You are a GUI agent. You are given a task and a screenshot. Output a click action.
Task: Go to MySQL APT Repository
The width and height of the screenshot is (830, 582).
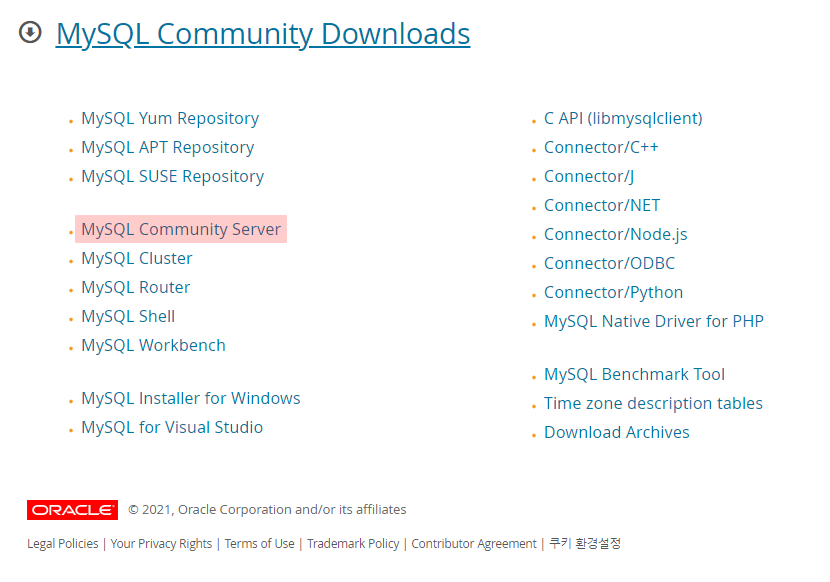[167, 147]
